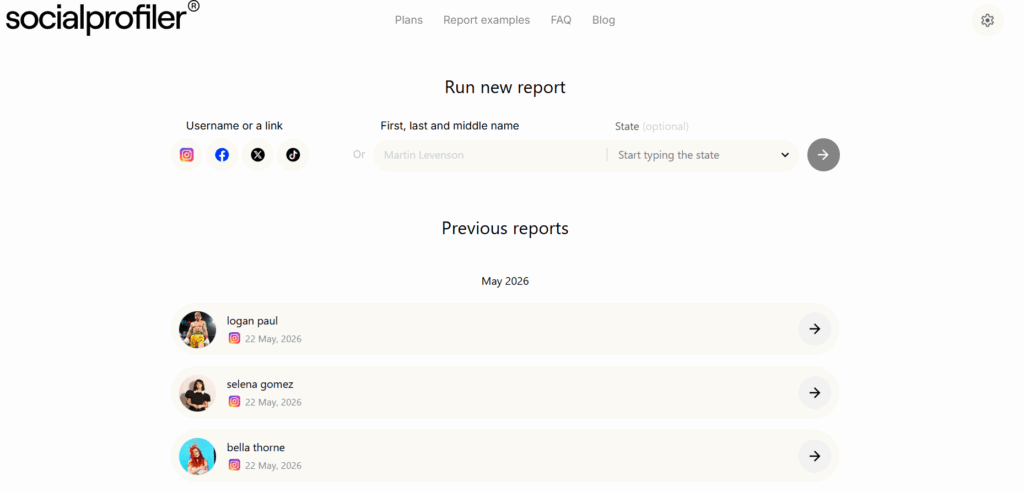The image size is (1024, 492).
Task: Focus the Martin Levenson name input field
Action: (x=490, y=156)
